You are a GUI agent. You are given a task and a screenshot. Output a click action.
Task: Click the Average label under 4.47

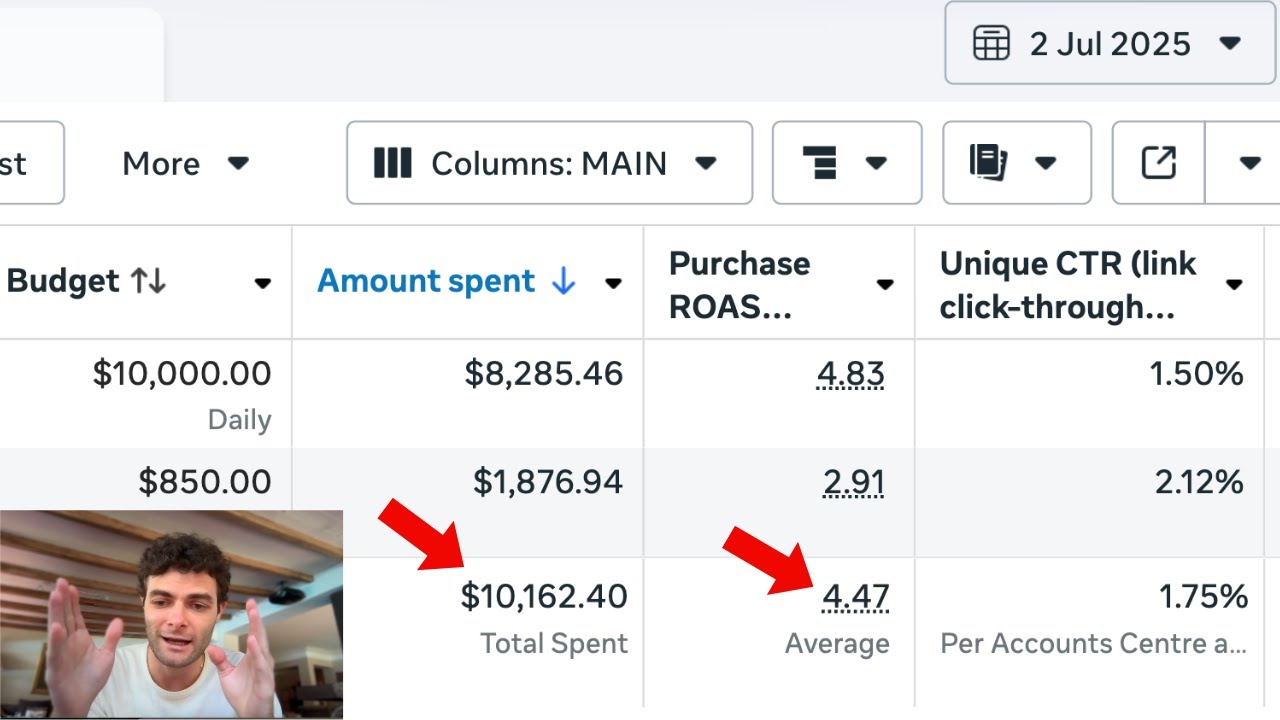(837, 644)
